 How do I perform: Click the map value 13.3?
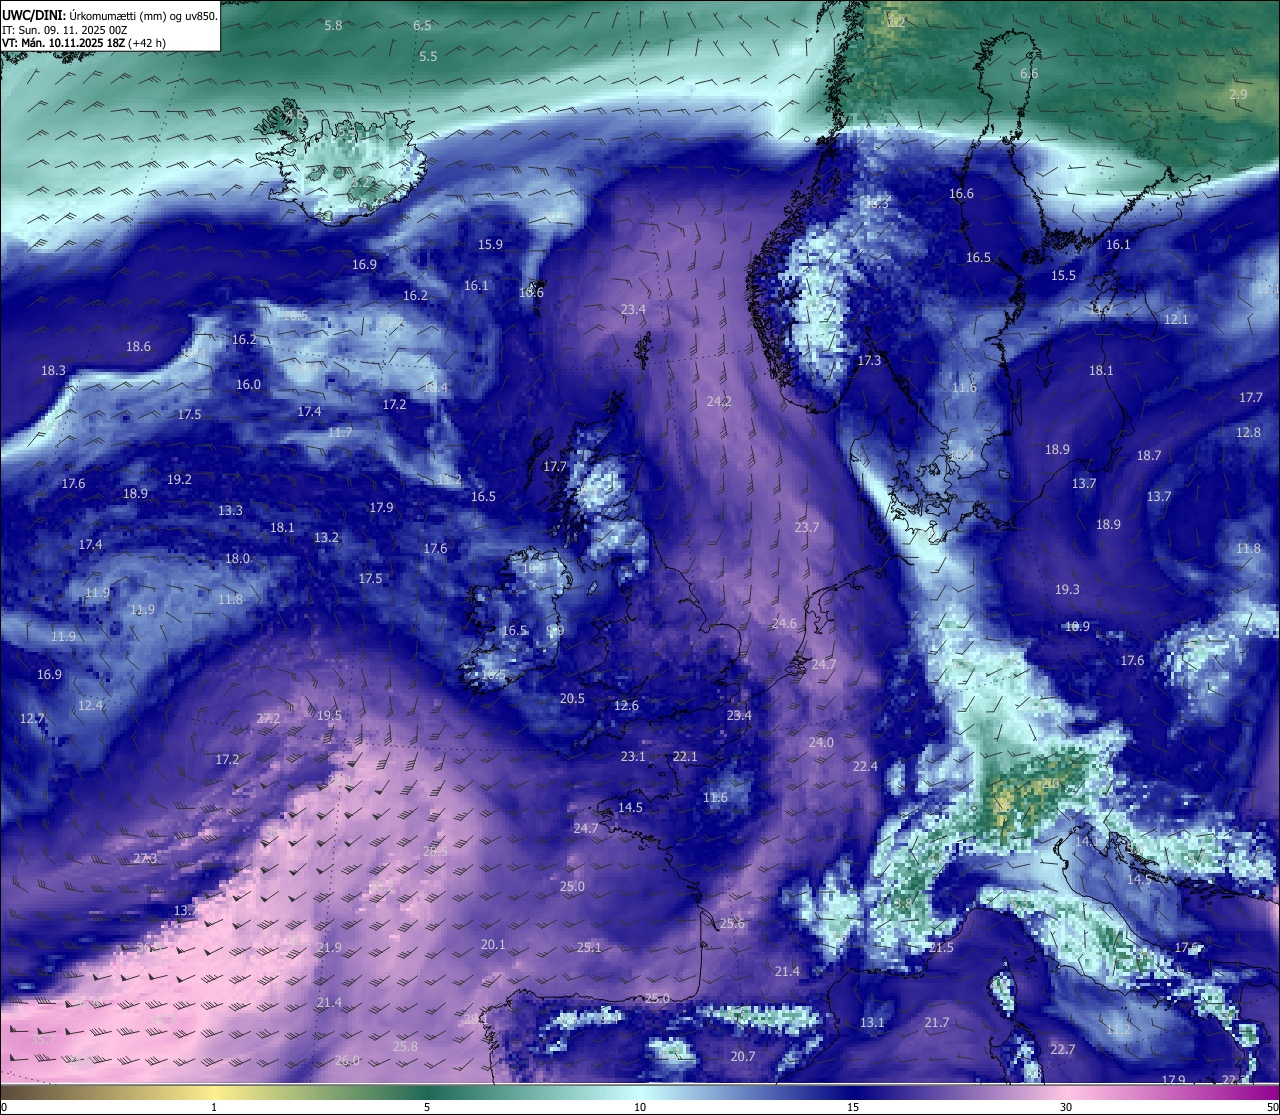230,511
